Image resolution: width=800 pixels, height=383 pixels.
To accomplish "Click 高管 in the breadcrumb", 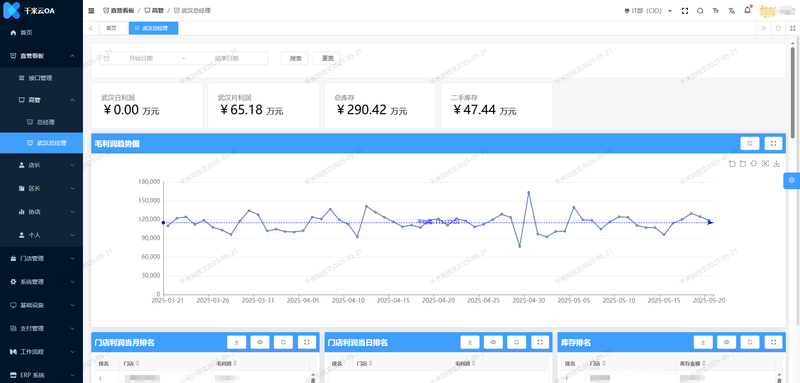I will (x=154, y=11).
